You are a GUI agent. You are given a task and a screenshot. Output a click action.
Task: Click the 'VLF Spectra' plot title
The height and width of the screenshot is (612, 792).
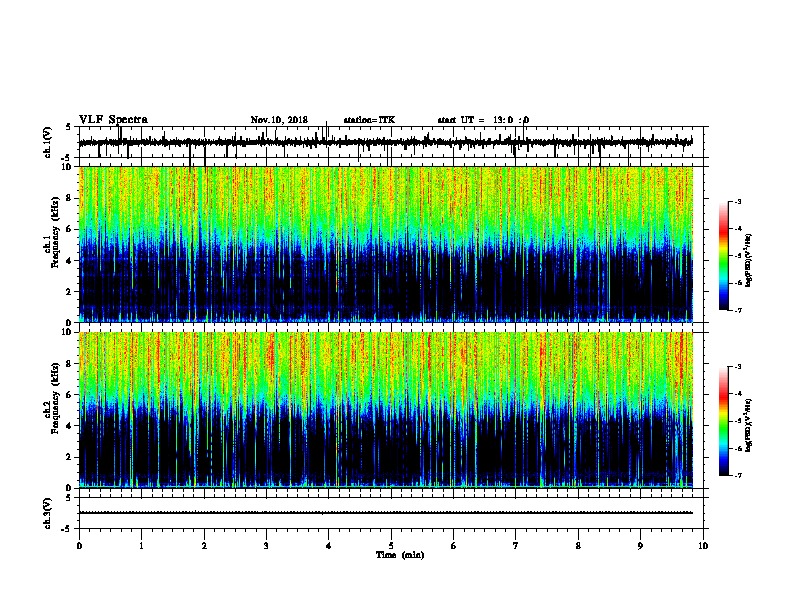click(x=113, y=120)
